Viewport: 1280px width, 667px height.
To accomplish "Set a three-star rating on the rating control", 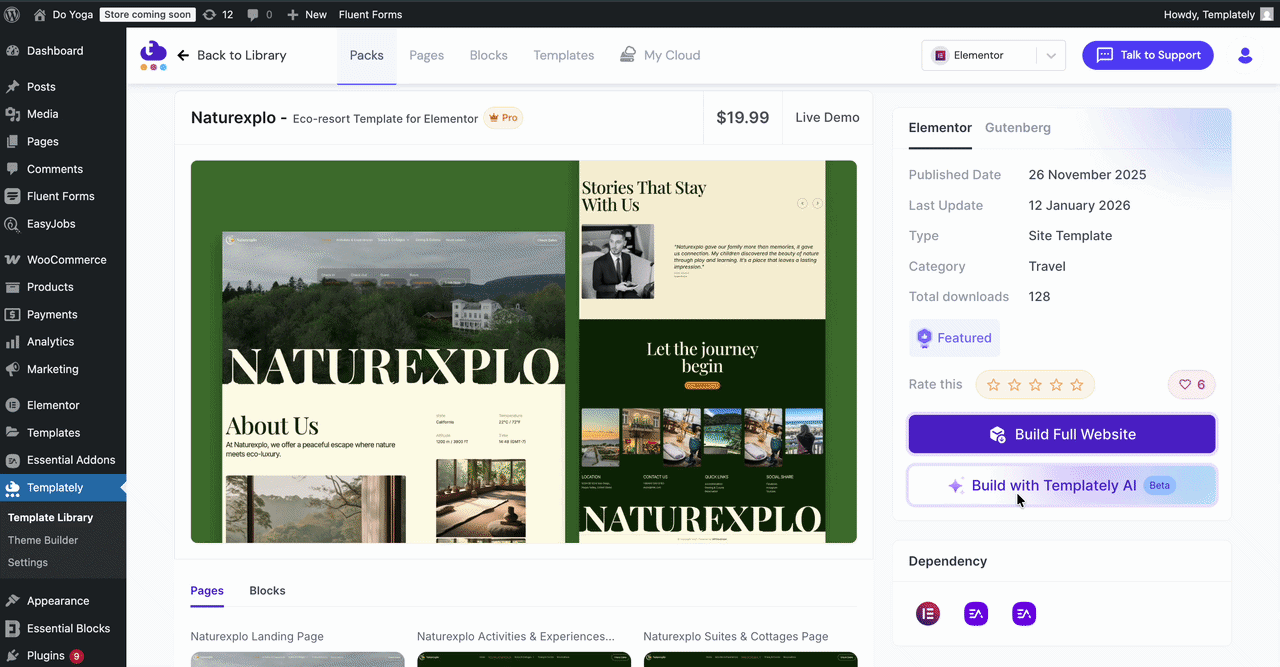I will pos(1035,384).
